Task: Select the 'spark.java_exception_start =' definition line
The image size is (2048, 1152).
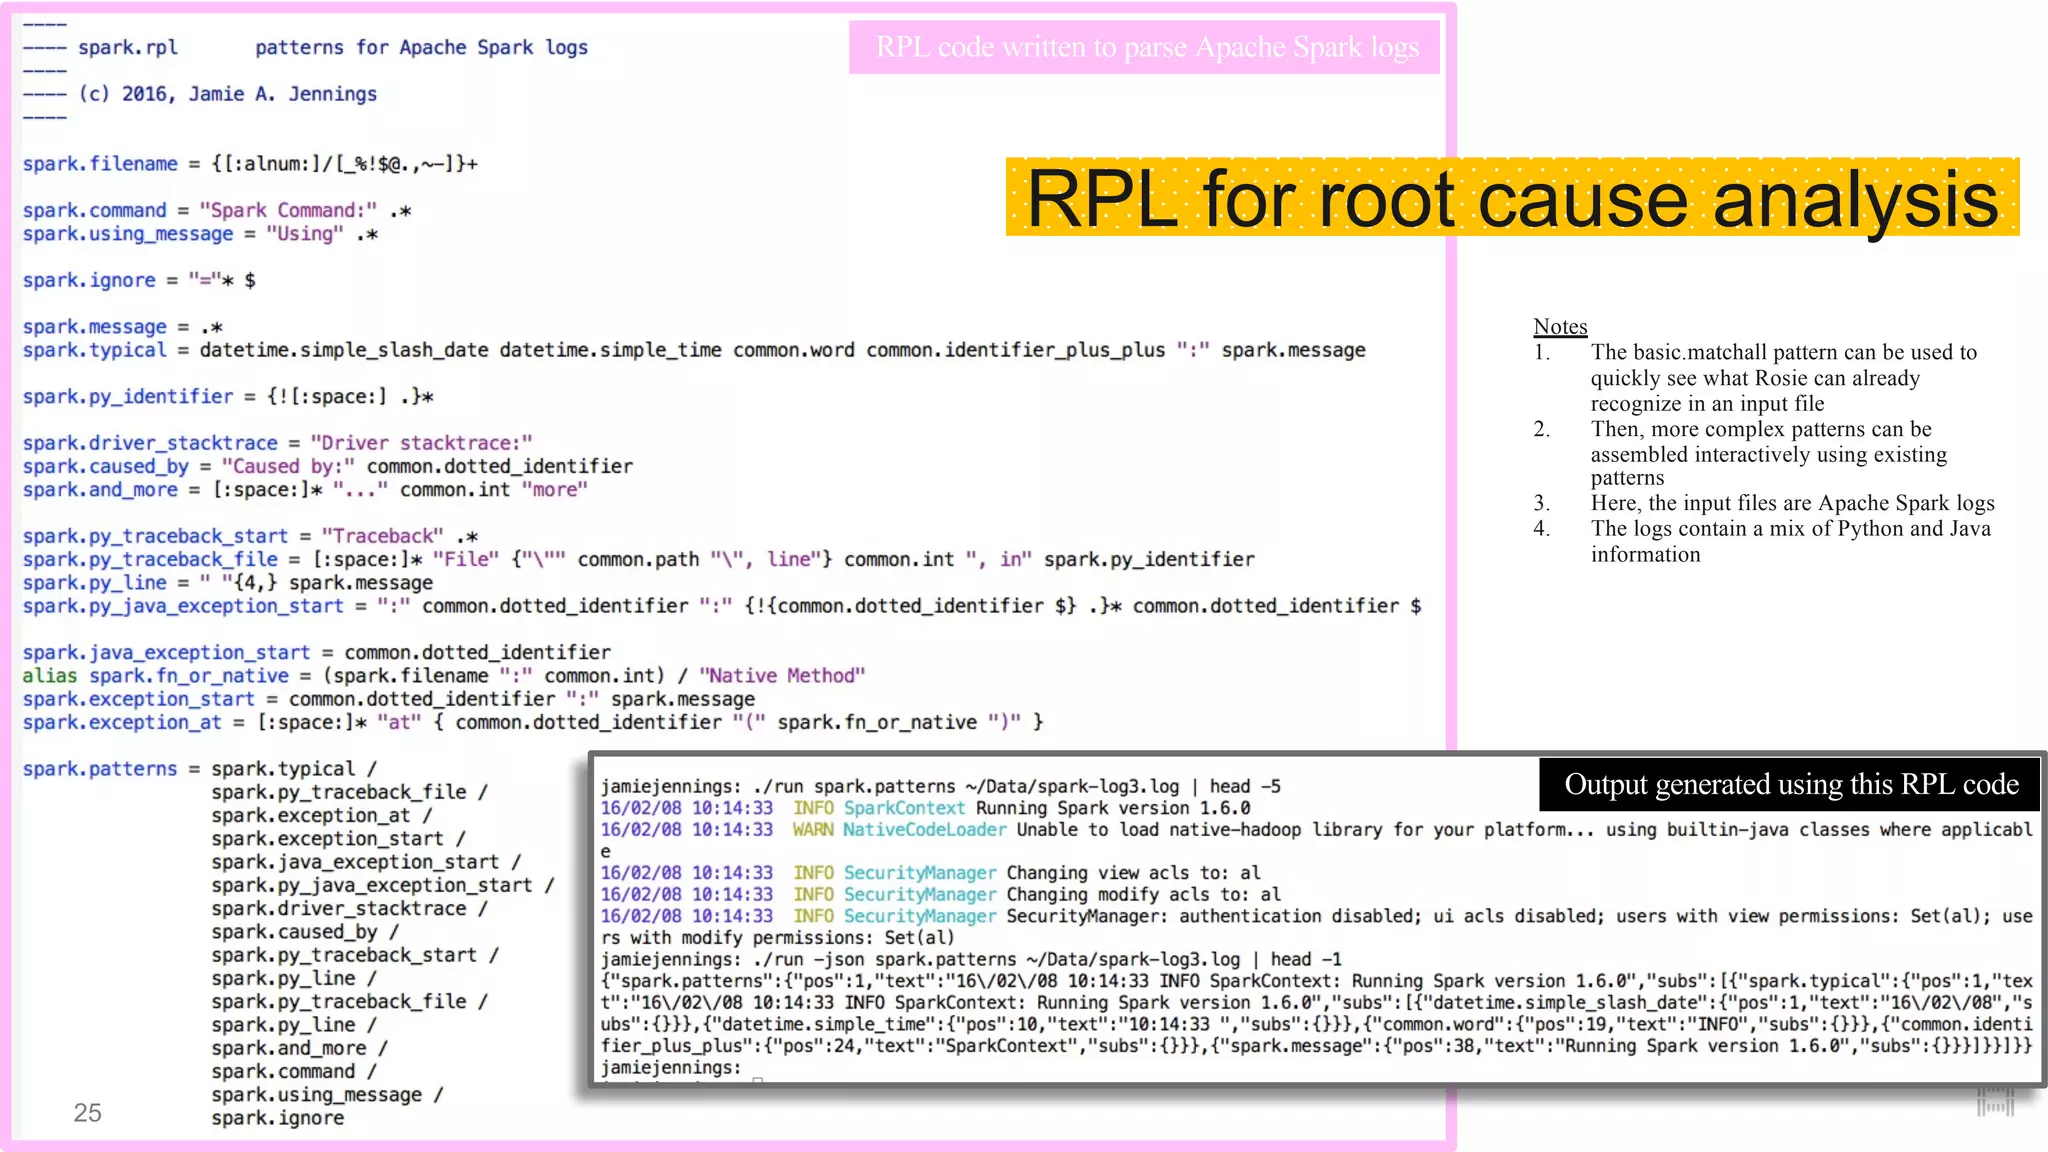Action: pyautogui.click(x=317, y=653)
